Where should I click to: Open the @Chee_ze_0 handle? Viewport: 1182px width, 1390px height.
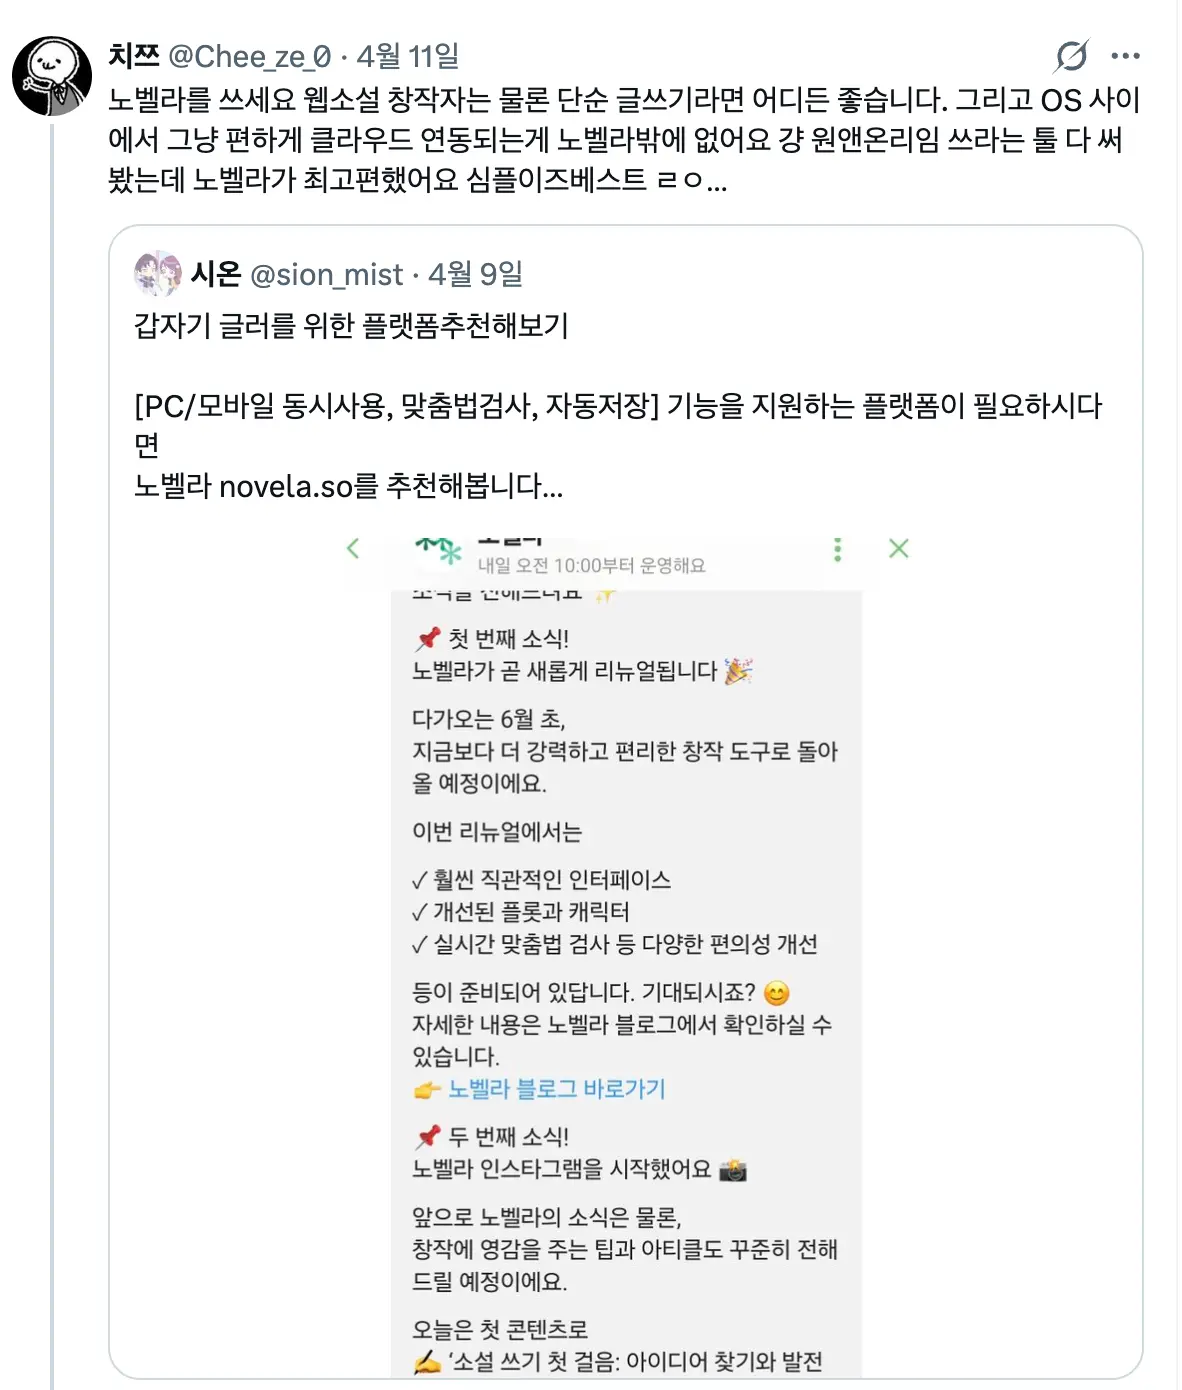click(x=249, y=56)
